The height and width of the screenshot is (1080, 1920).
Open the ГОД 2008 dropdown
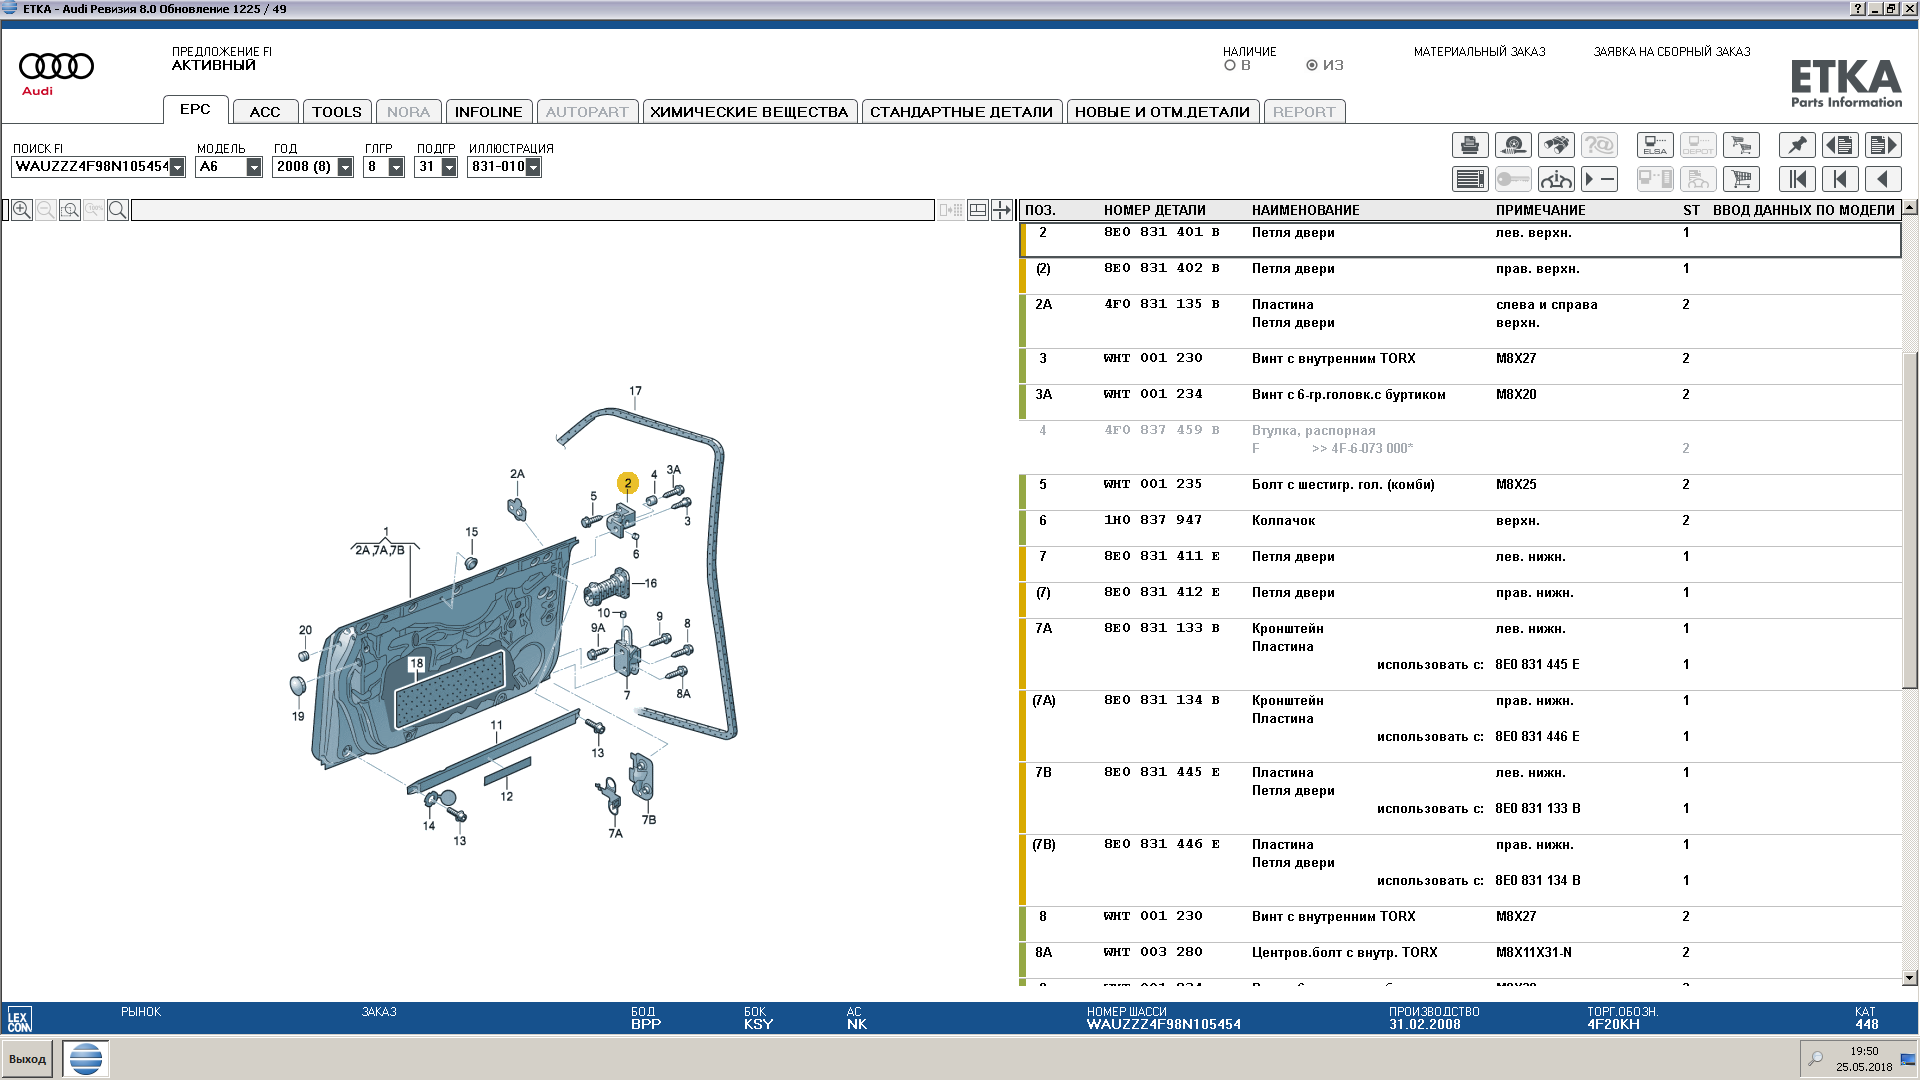tap(345, 167)
